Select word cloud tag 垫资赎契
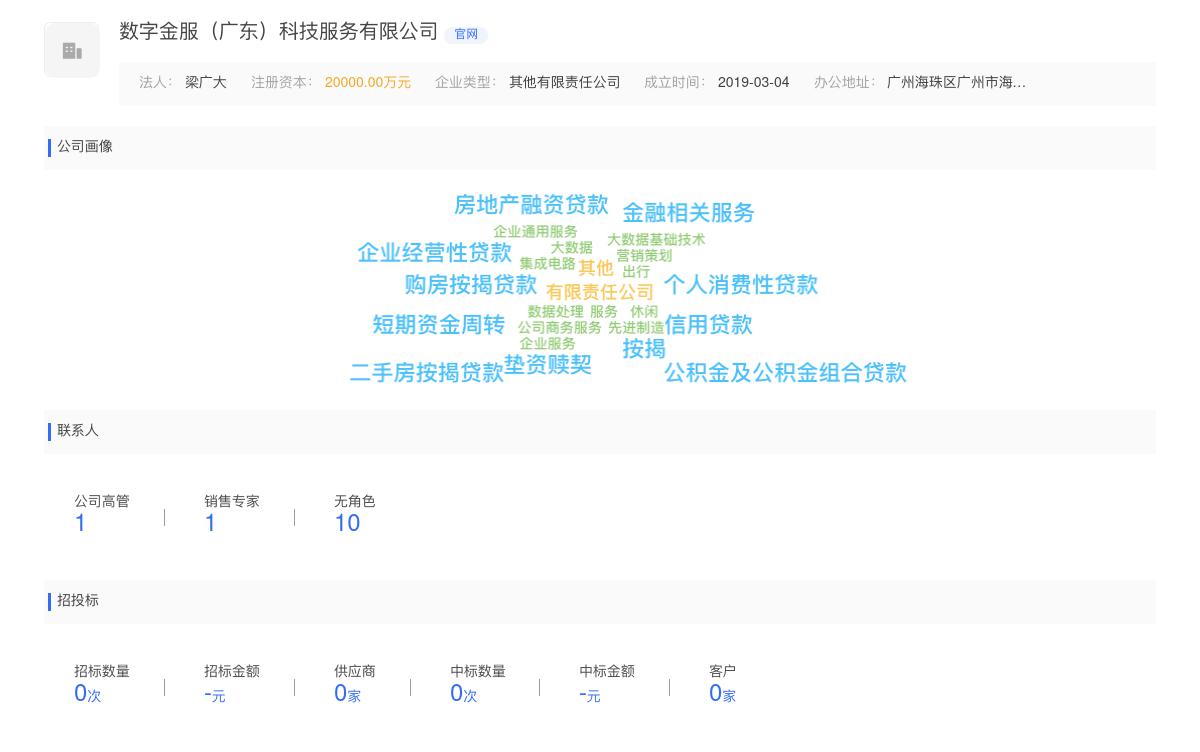 (x=548, y=365)
